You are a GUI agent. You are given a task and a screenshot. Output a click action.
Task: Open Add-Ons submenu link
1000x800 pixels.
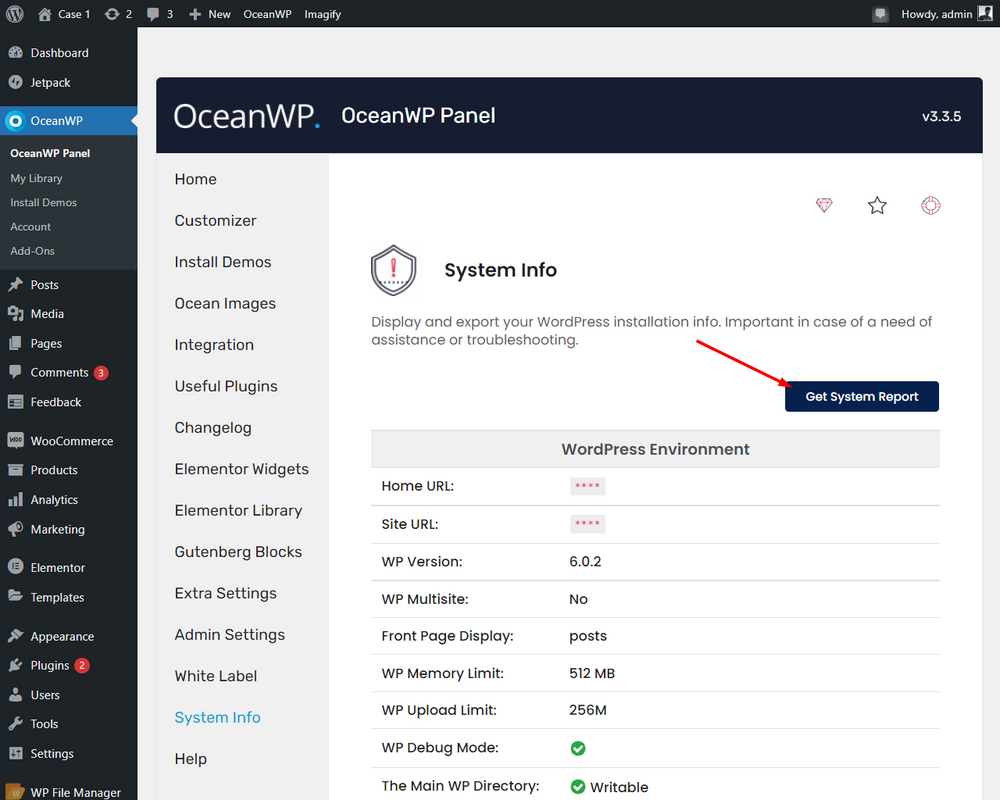coord(33,251)
